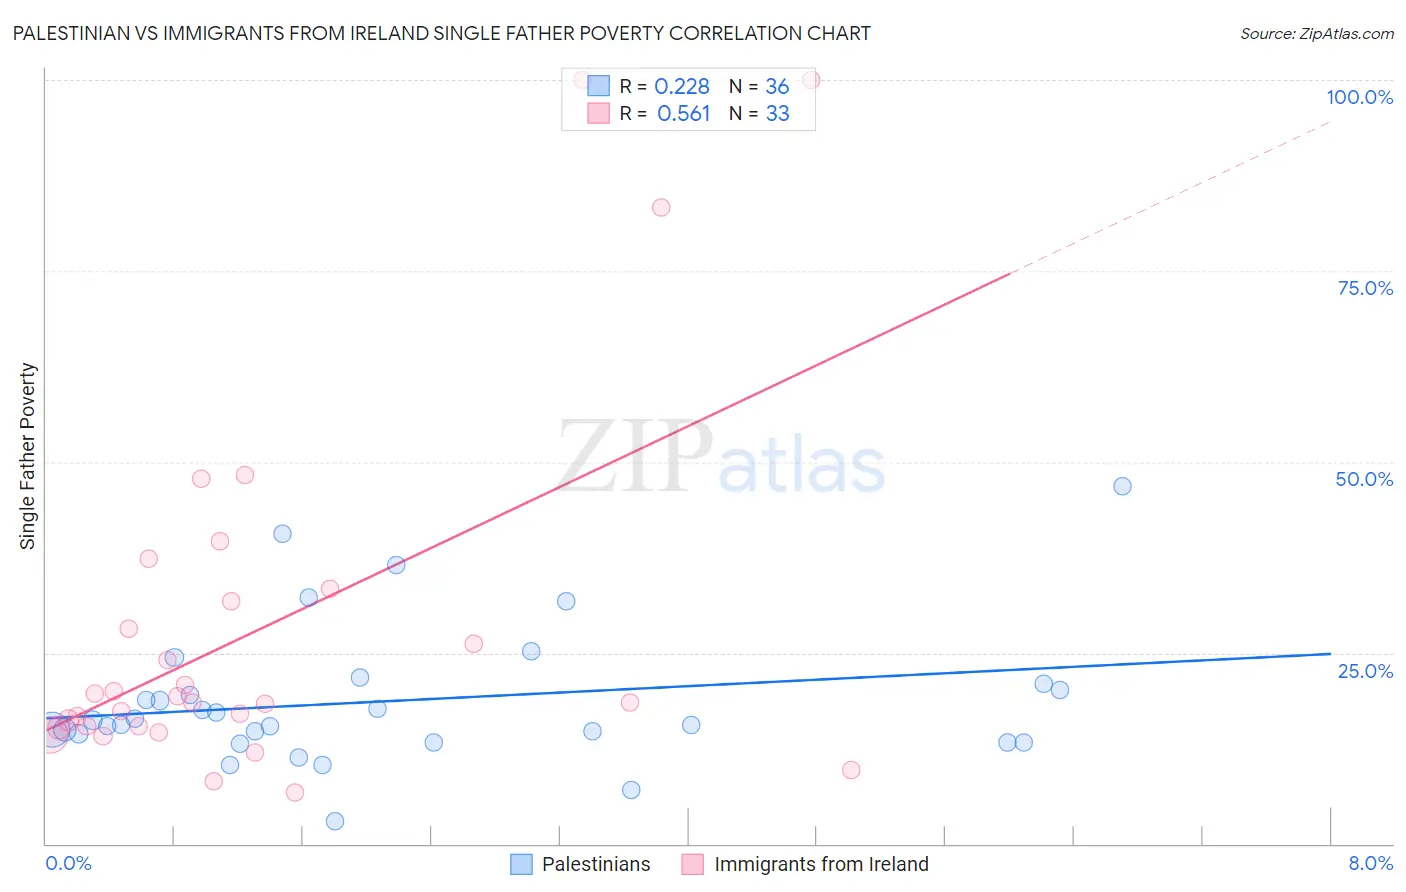This screenshot has height=892, width=1406.
Task: Click the chart title text
Action: point(441,33)
